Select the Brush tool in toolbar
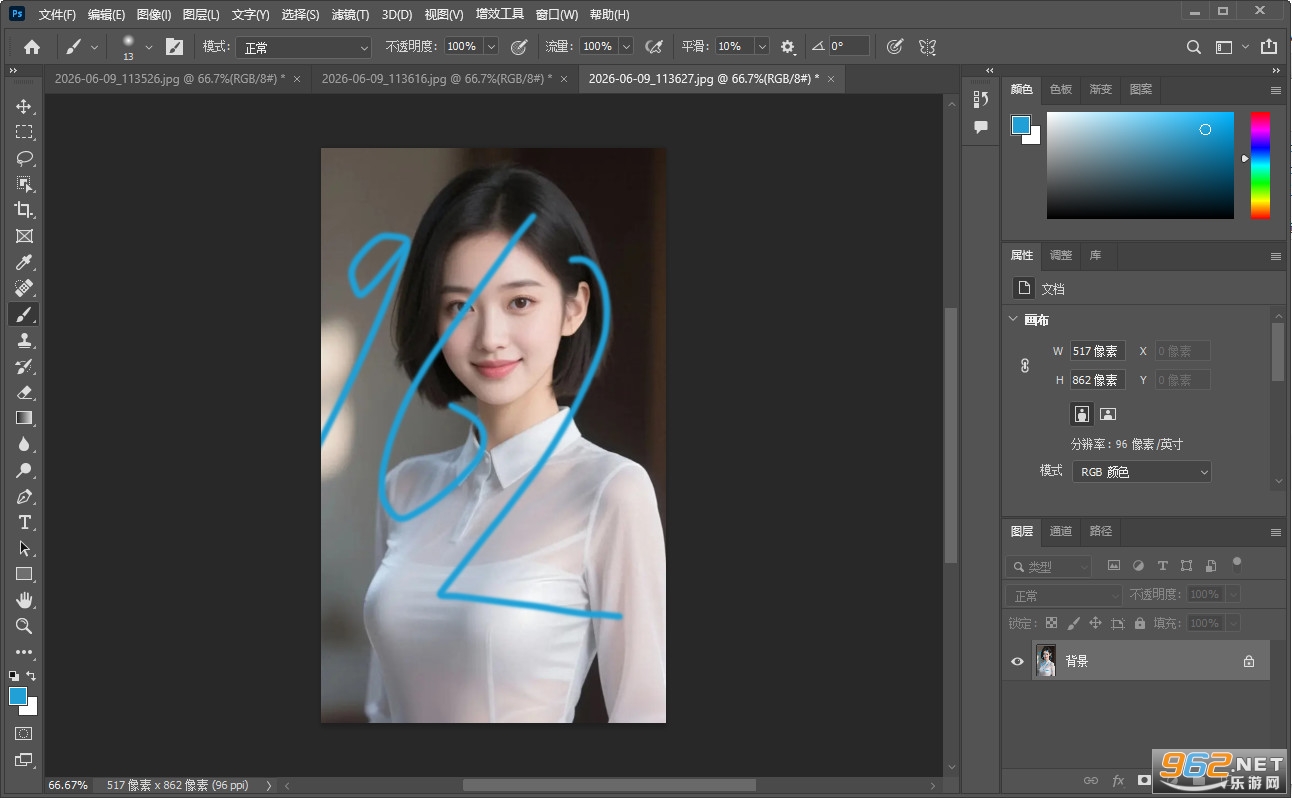 24,314
